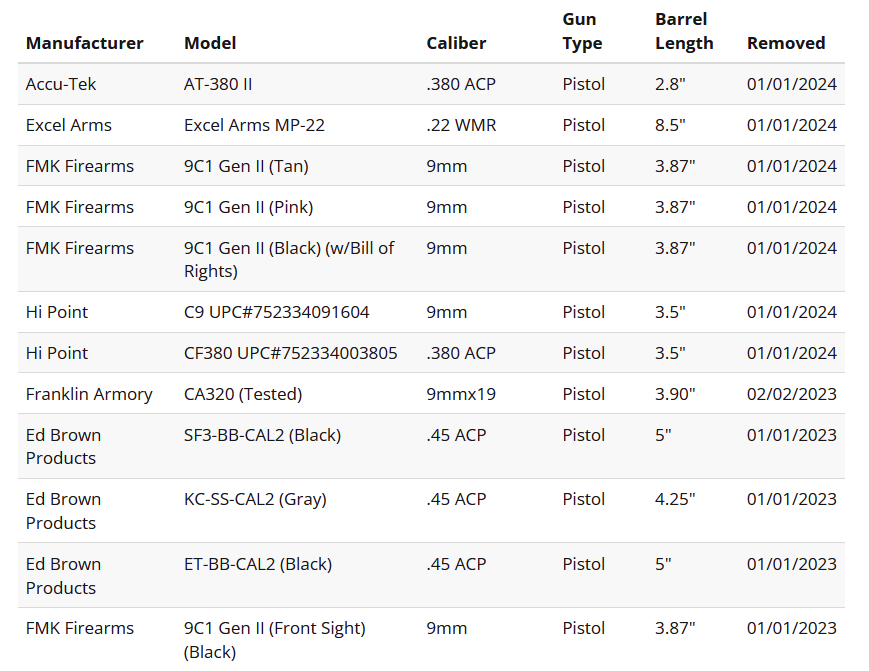Screen dimensions: 869x671
Task: Click the AT-380 II model cell
Action: point(218,84)
